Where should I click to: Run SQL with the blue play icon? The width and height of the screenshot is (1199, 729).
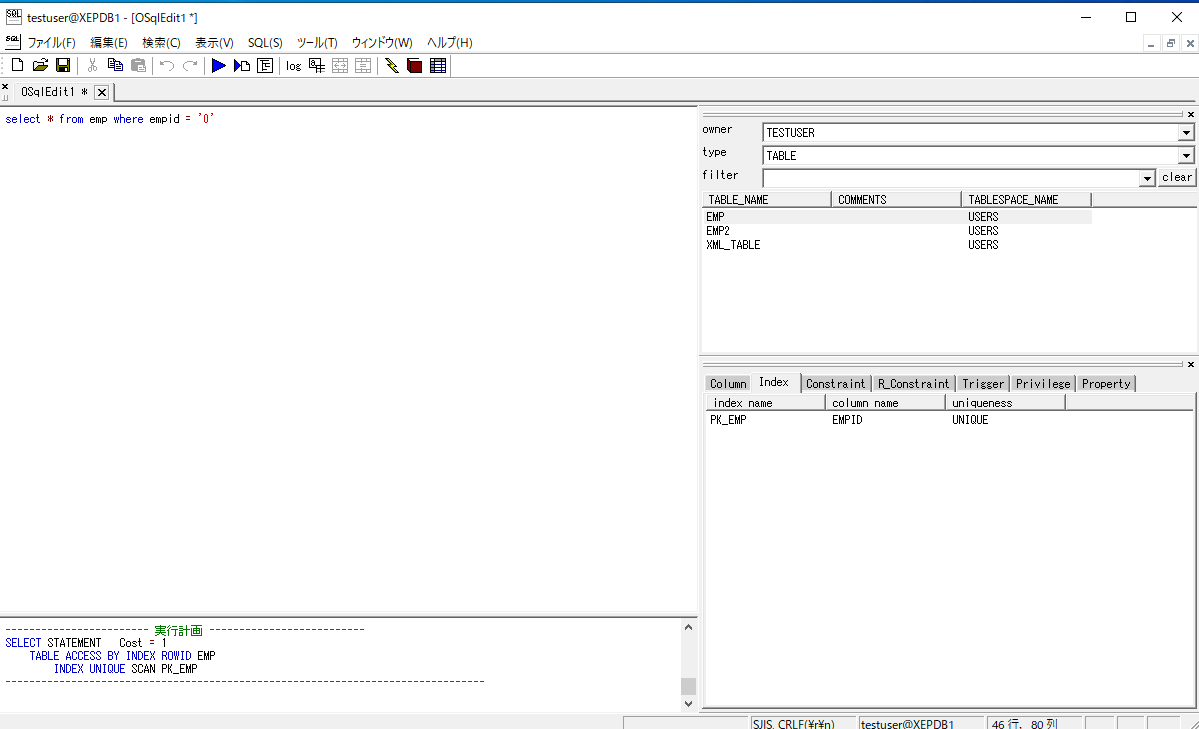tap(218, 66)
